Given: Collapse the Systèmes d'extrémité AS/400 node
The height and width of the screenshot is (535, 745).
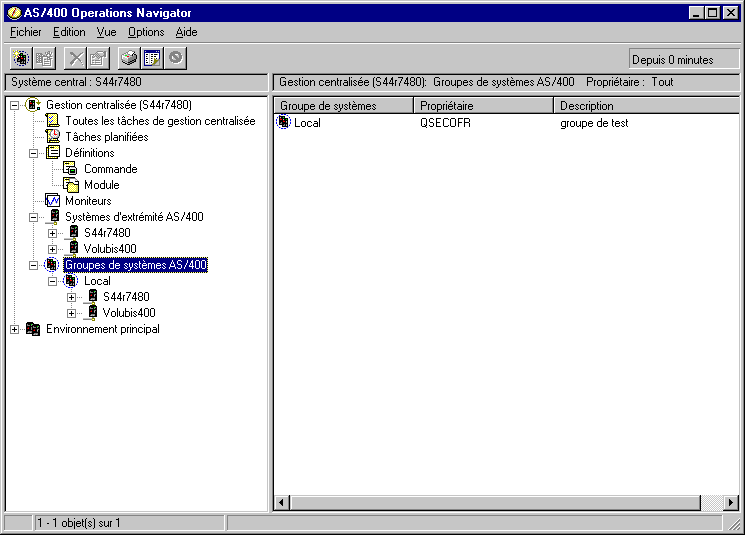Looking at the screenshot, I should [x=33, y=217].
